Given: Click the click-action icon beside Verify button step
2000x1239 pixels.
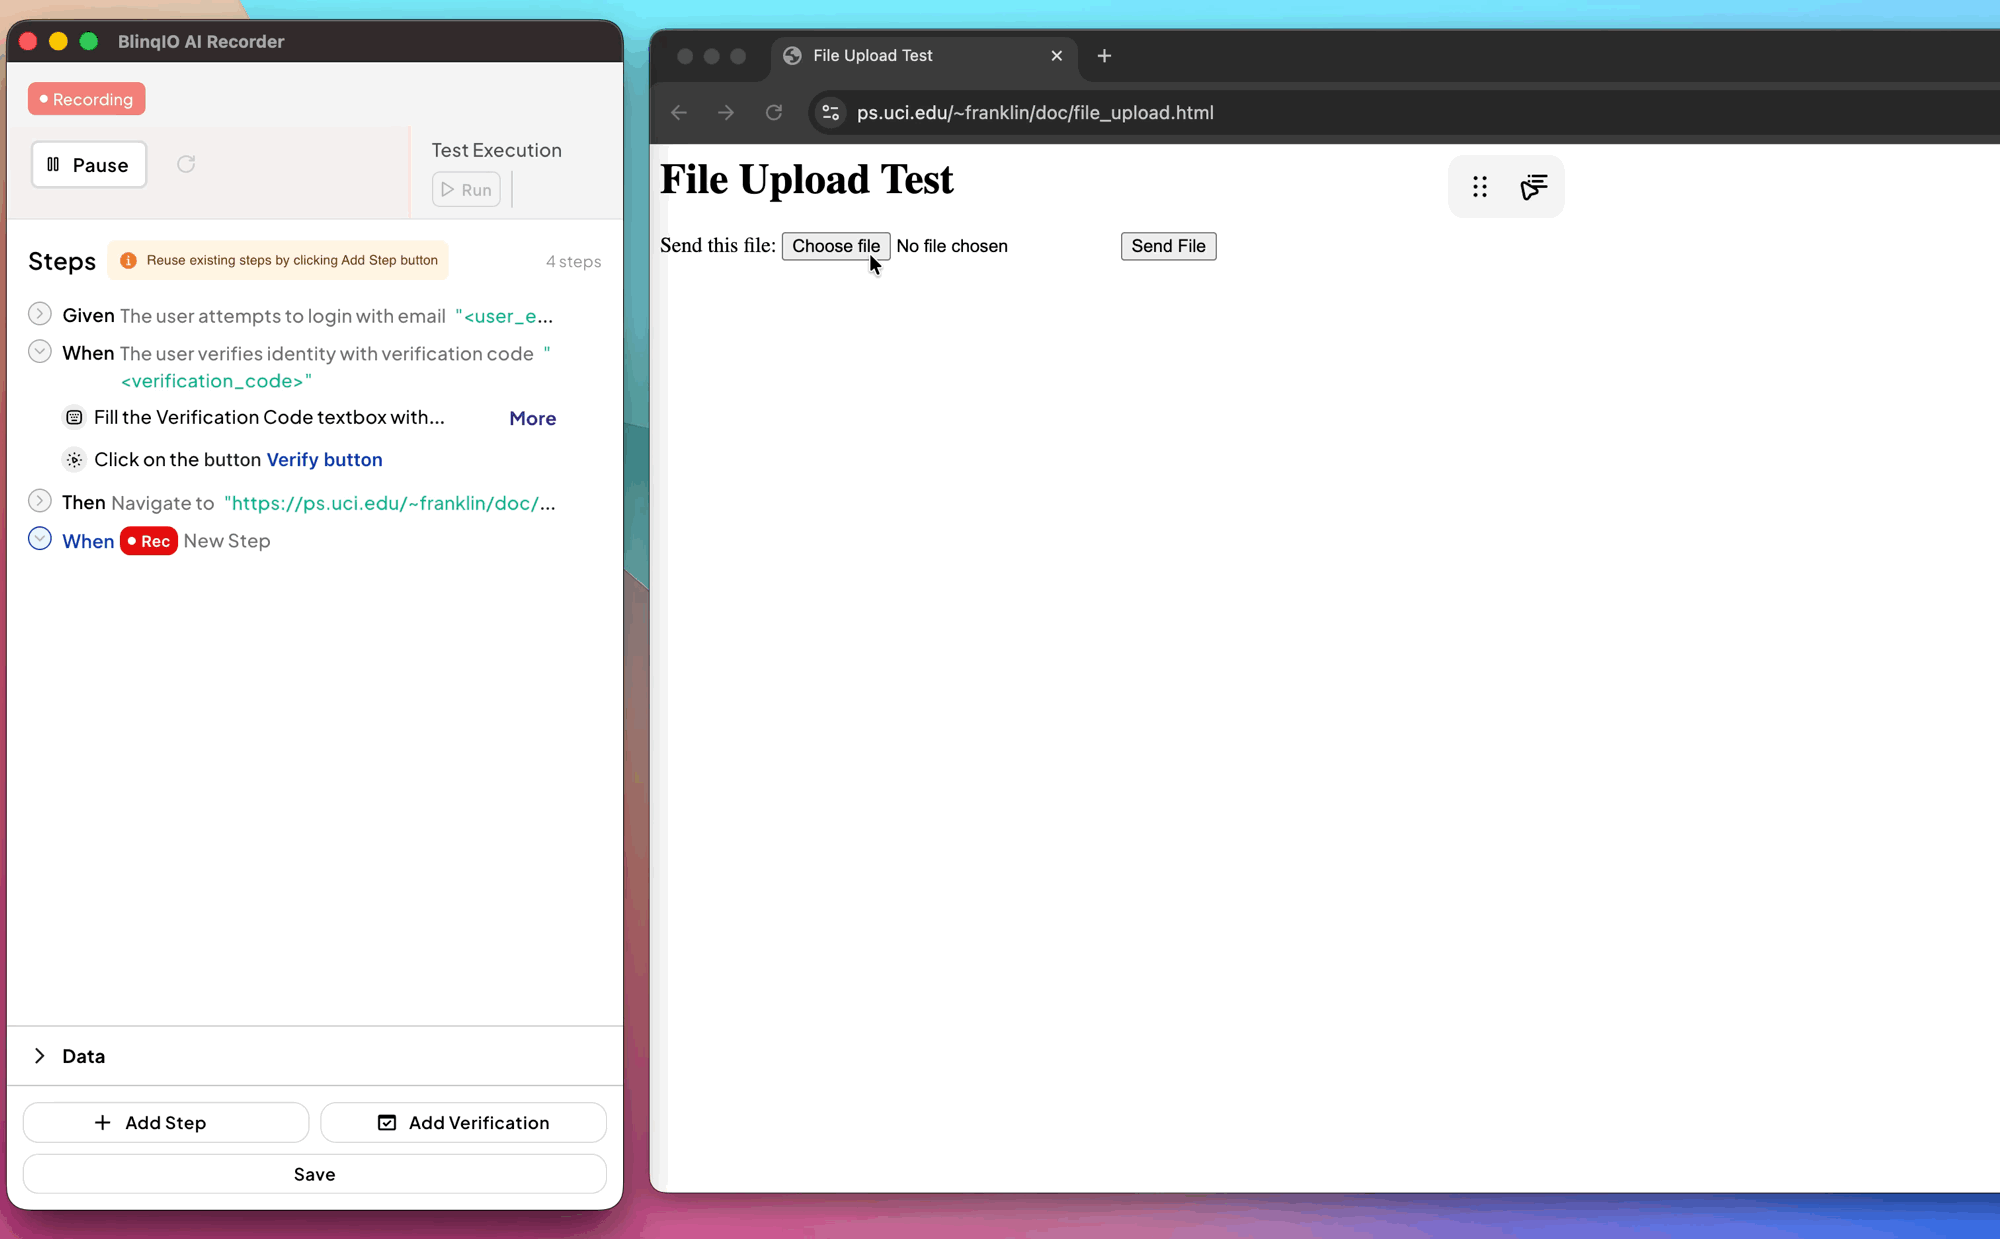Looking at the screenshot, I should point(74,460).
